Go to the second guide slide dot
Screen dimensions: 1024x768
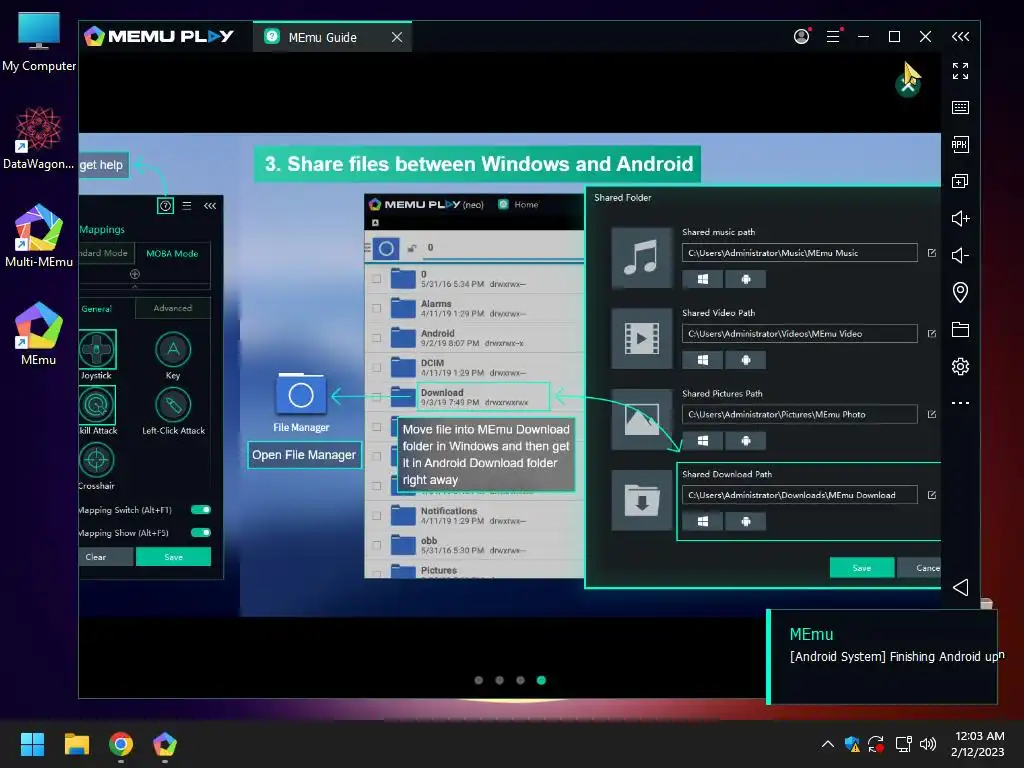tap(500, 680)
